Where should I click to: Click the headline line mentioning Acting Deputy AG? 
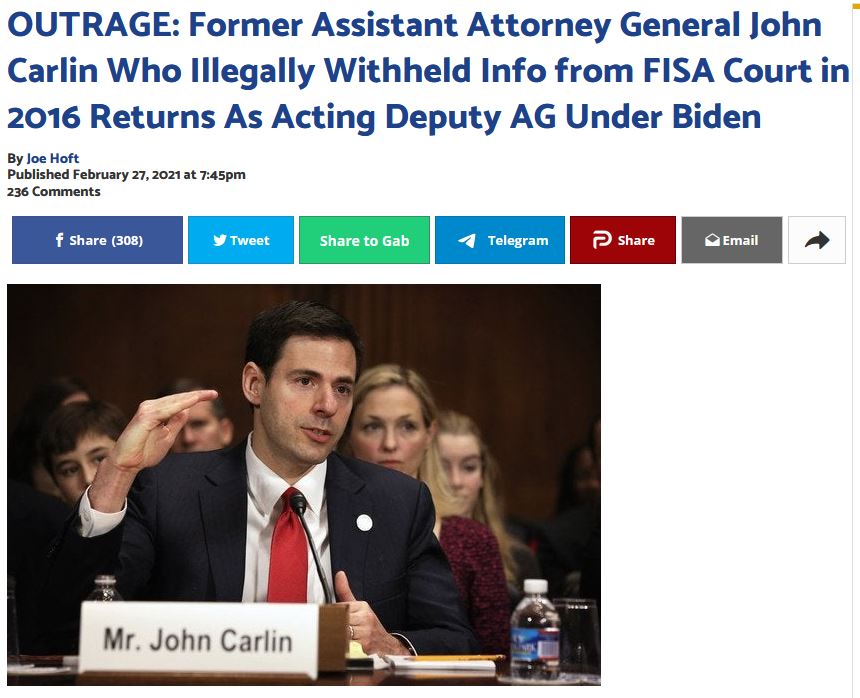pyautogui.click(x=384, y=117)
